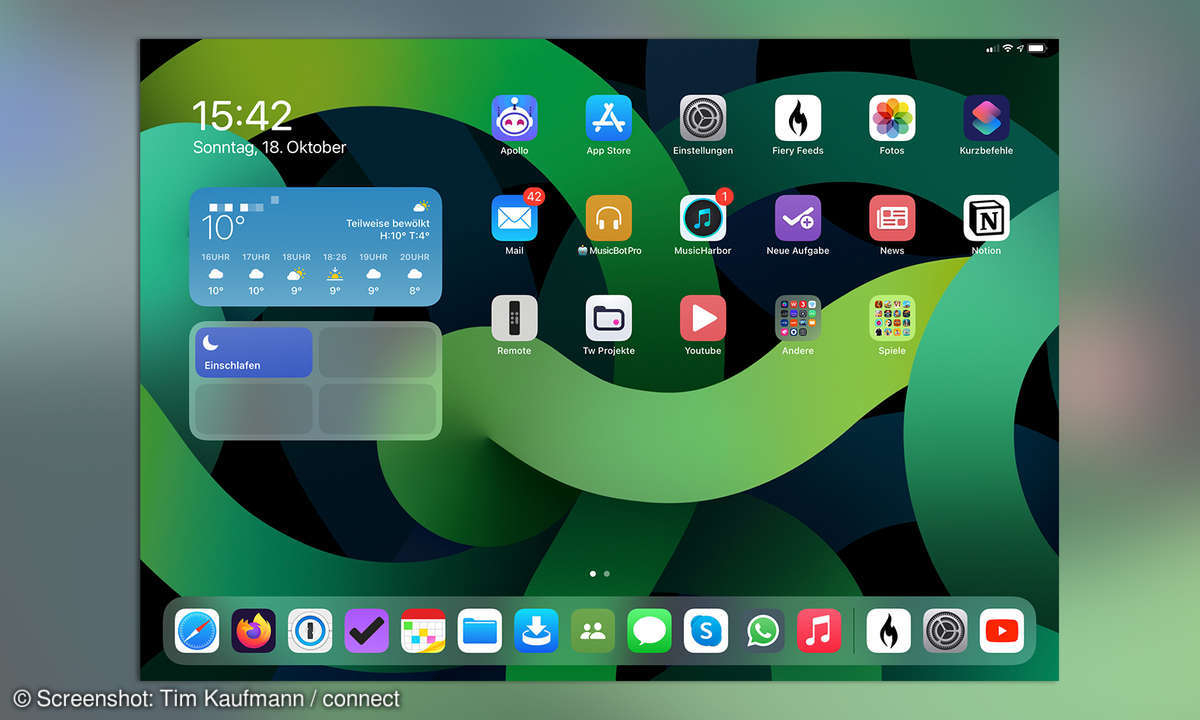Open recent YouTube icon in the dock
The height and width of the screenshot is (720, 1200).
[x=1002, y=631]
